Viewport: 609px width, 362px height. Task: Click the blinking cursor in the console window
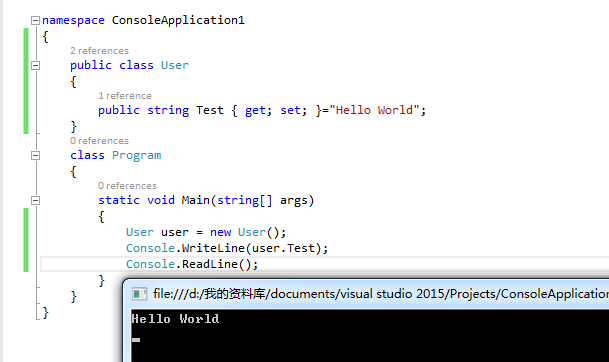tap(136, 340)
